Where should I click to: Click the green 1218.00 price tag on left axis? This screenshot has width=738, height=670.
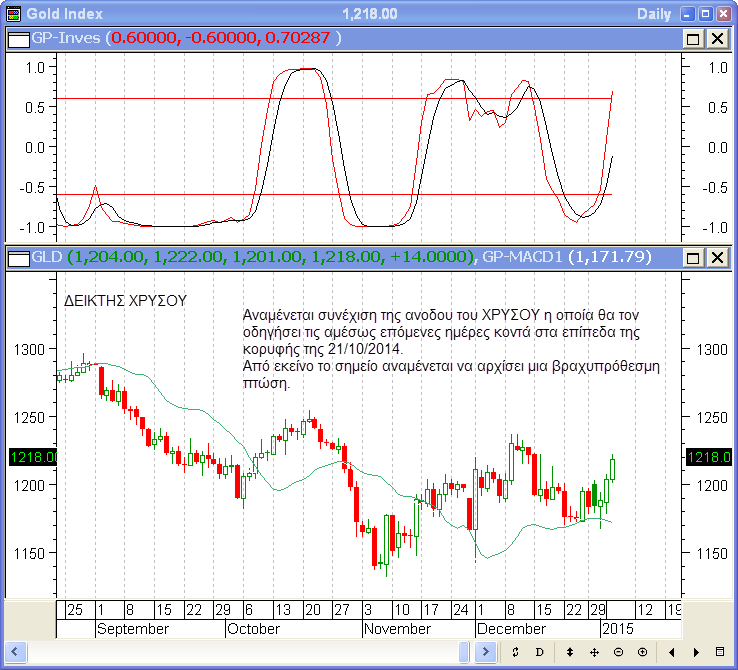pos(33,457)
